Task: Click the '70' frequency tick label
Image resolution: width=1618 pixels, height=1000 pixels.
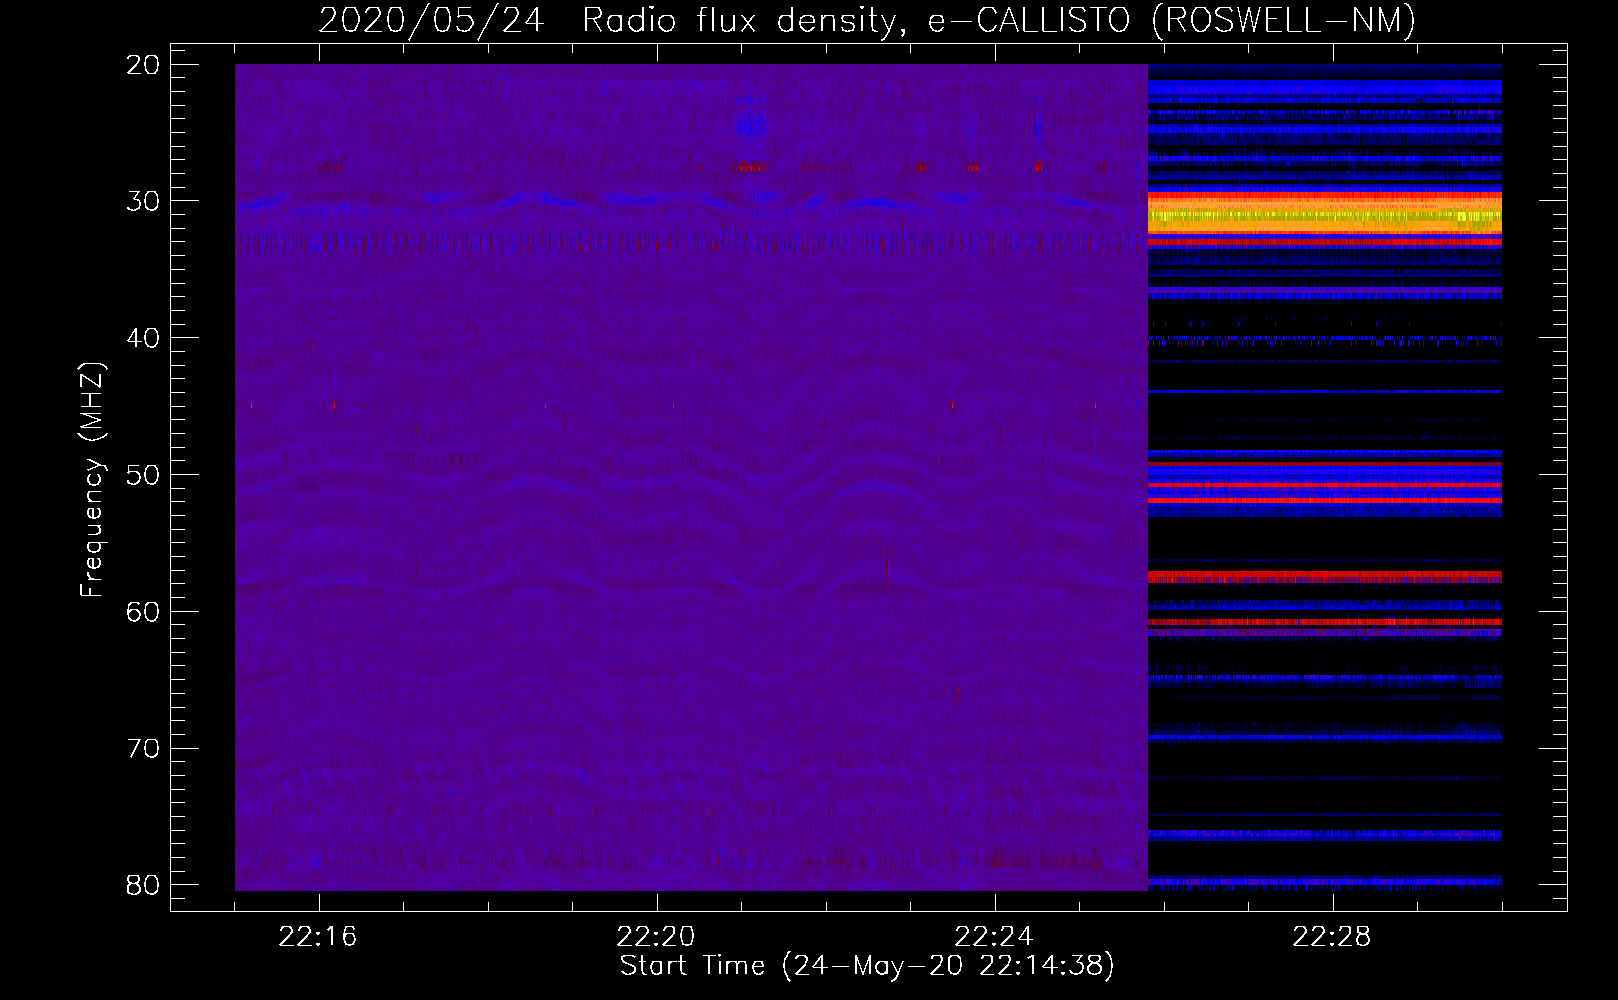Action: coord(144,748)
